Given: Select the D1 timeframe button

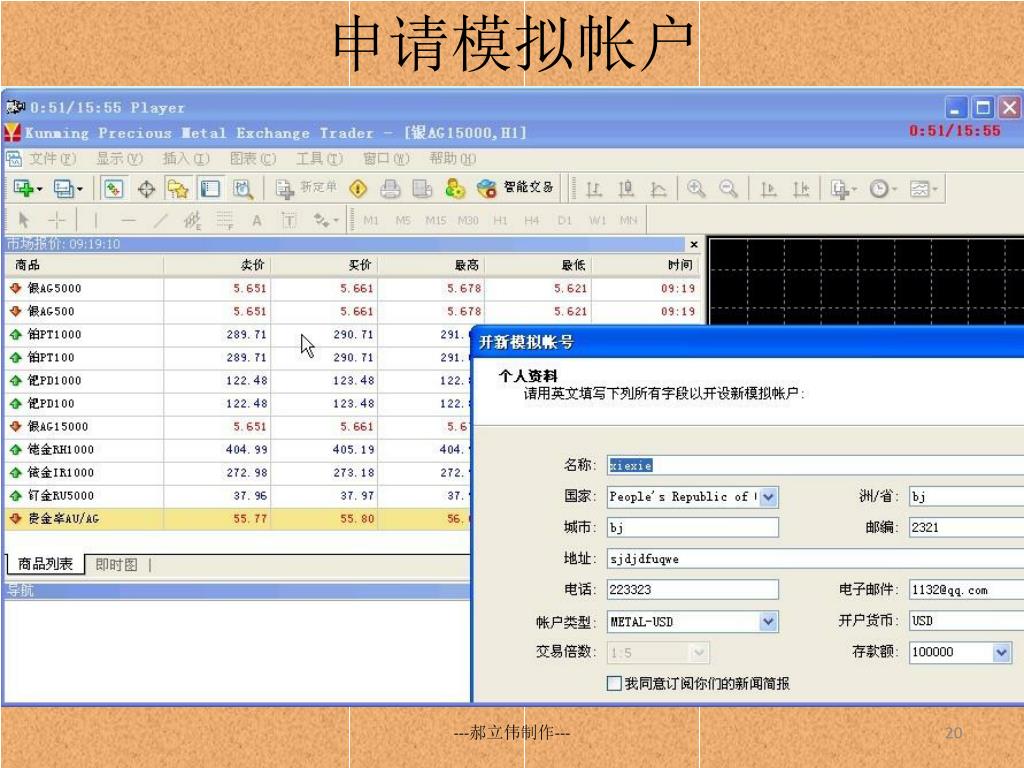Looking at the screenshot, I should (x=565, y=220).
